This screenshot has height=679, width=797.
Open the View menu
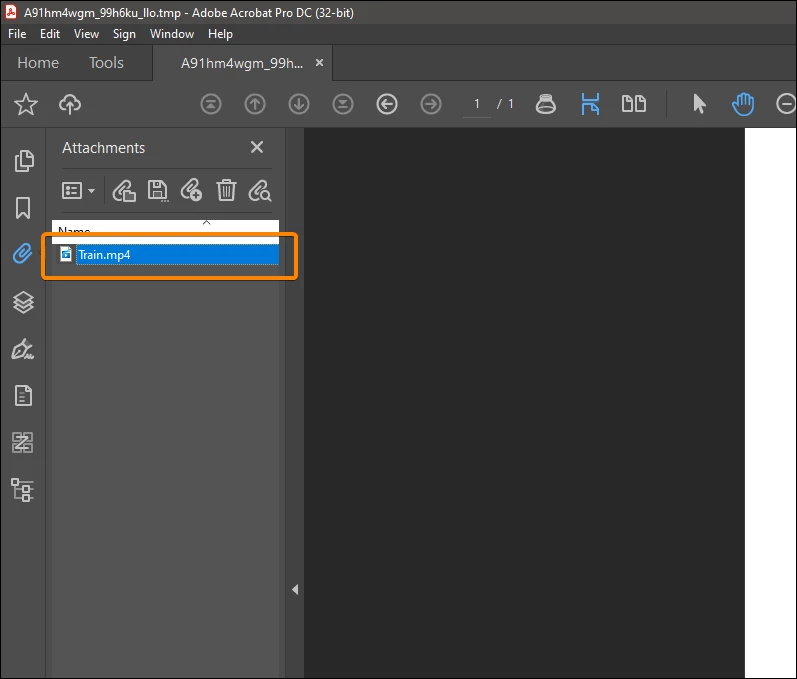[86, 34]
